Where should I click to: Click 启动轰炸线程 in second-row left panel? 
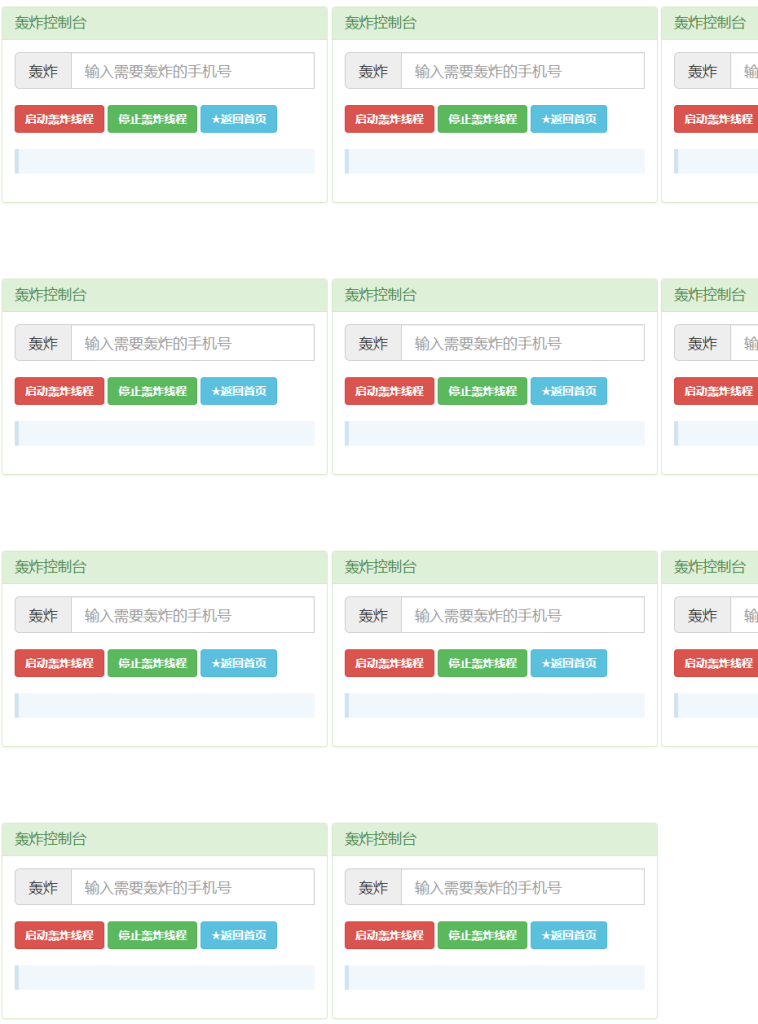click(x=59, y=391)
